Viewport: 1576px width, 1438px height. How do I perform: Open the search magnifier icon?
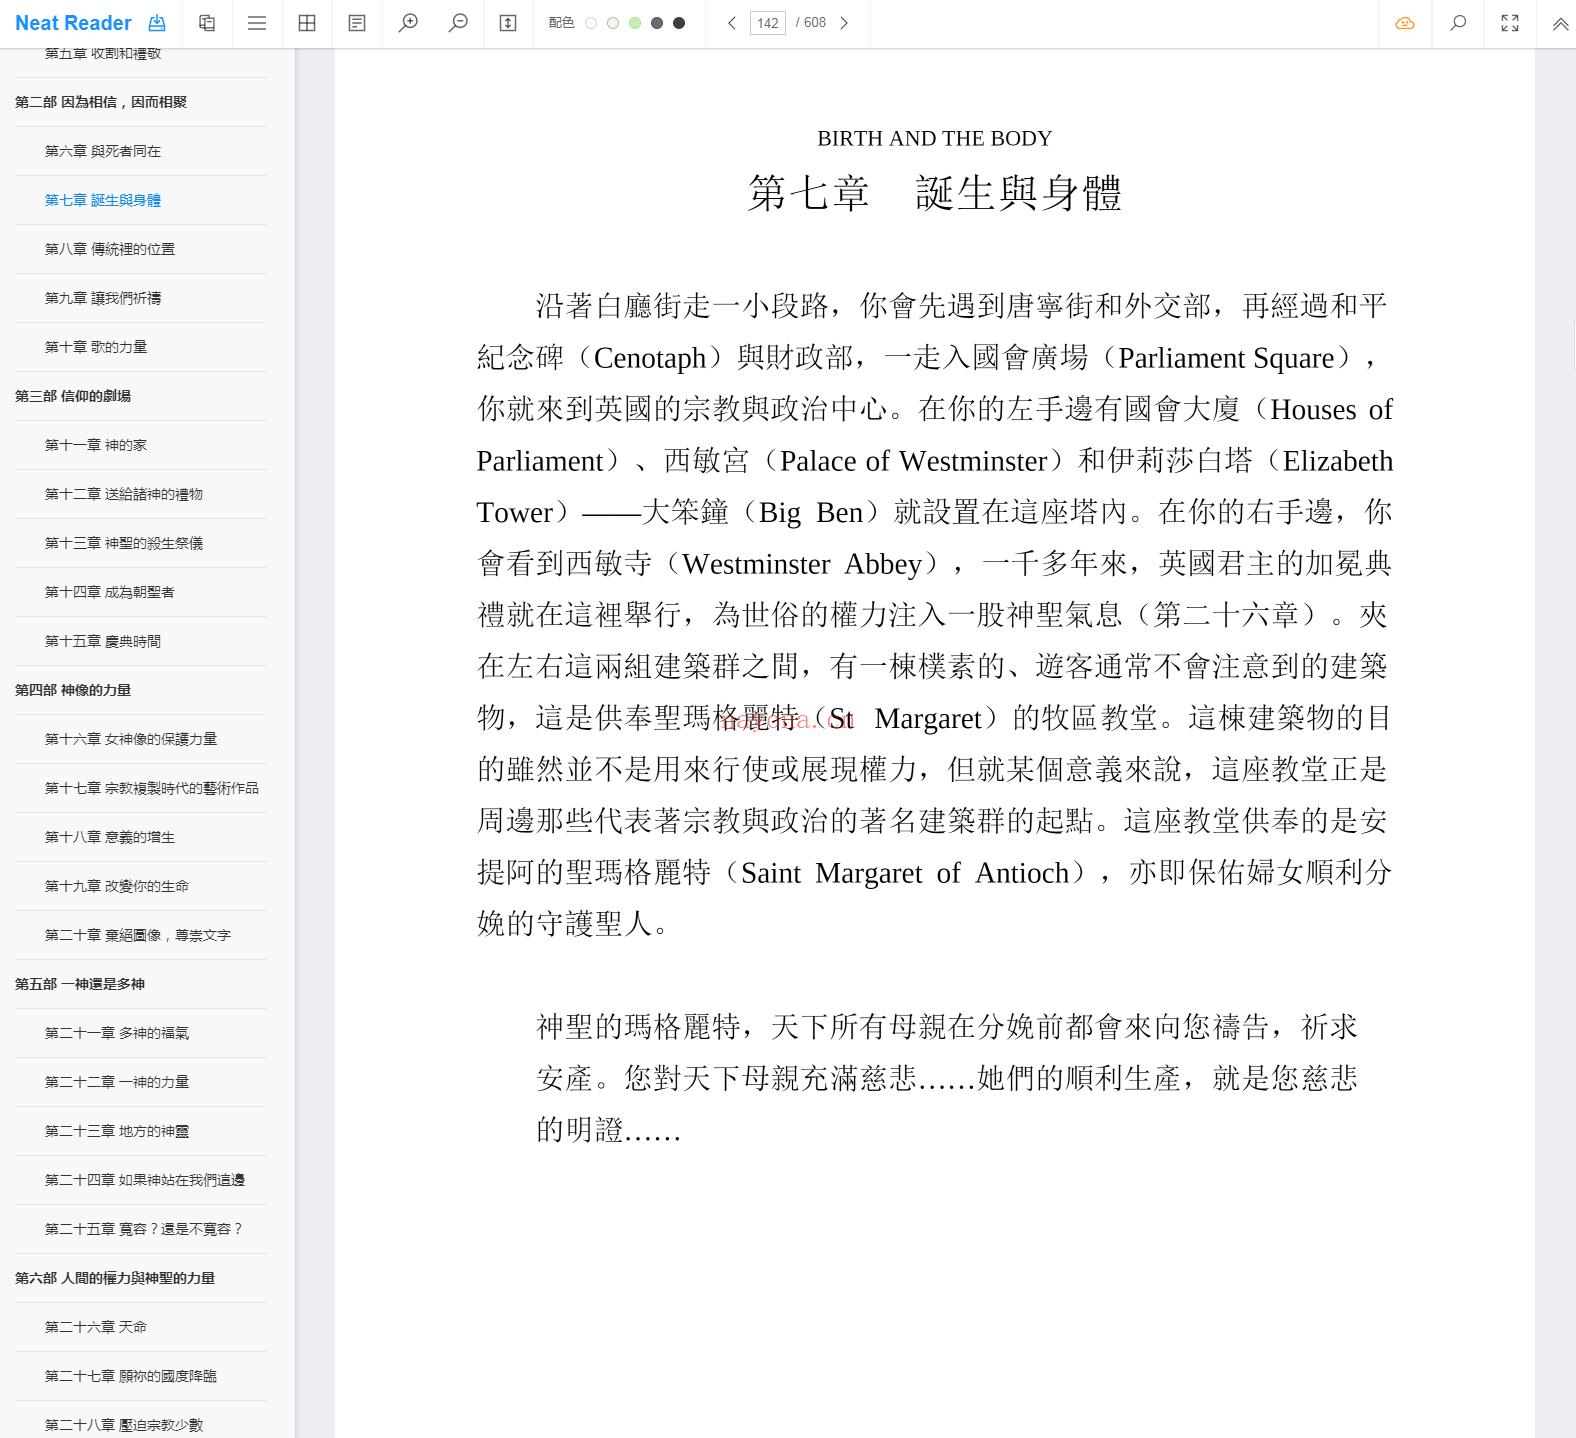point(1458,23)
